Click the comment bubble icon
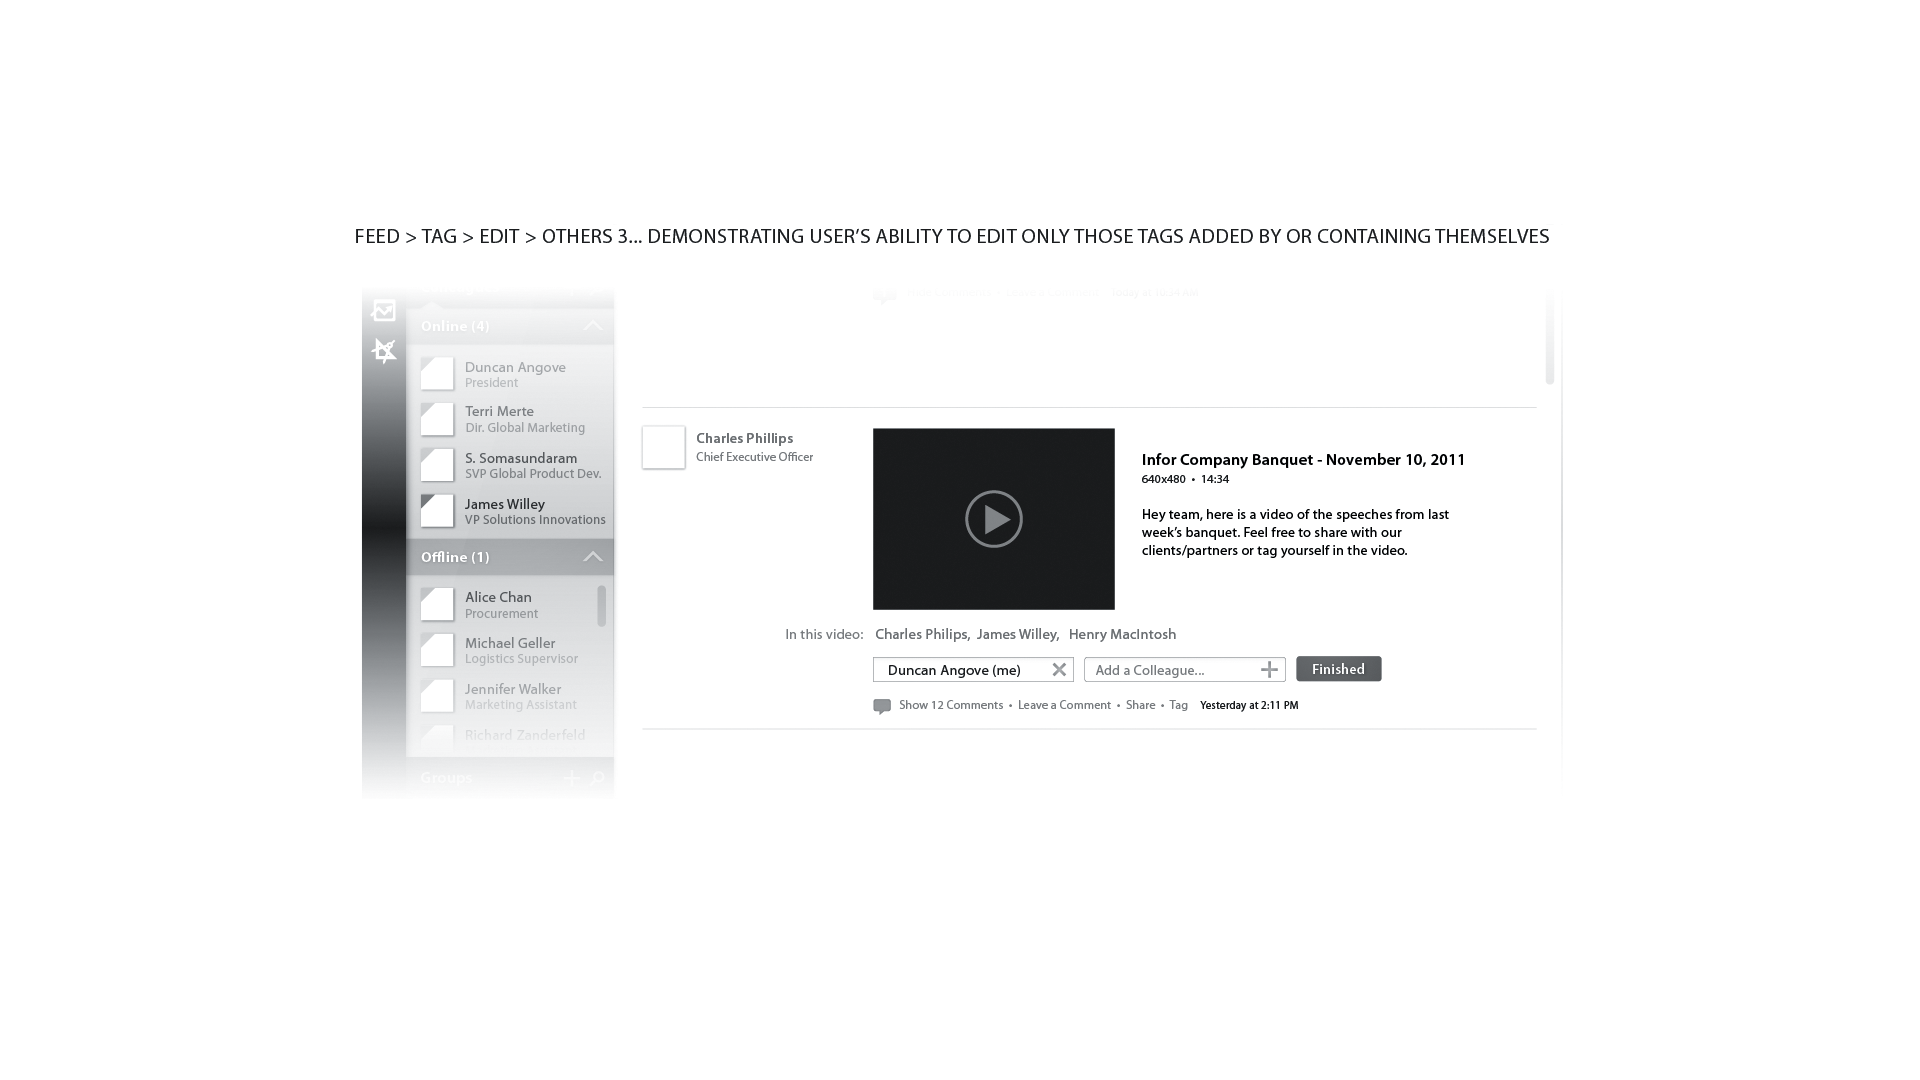Image resolution: width=1920 pixels, height=1080 pixels. coord(882,706)
